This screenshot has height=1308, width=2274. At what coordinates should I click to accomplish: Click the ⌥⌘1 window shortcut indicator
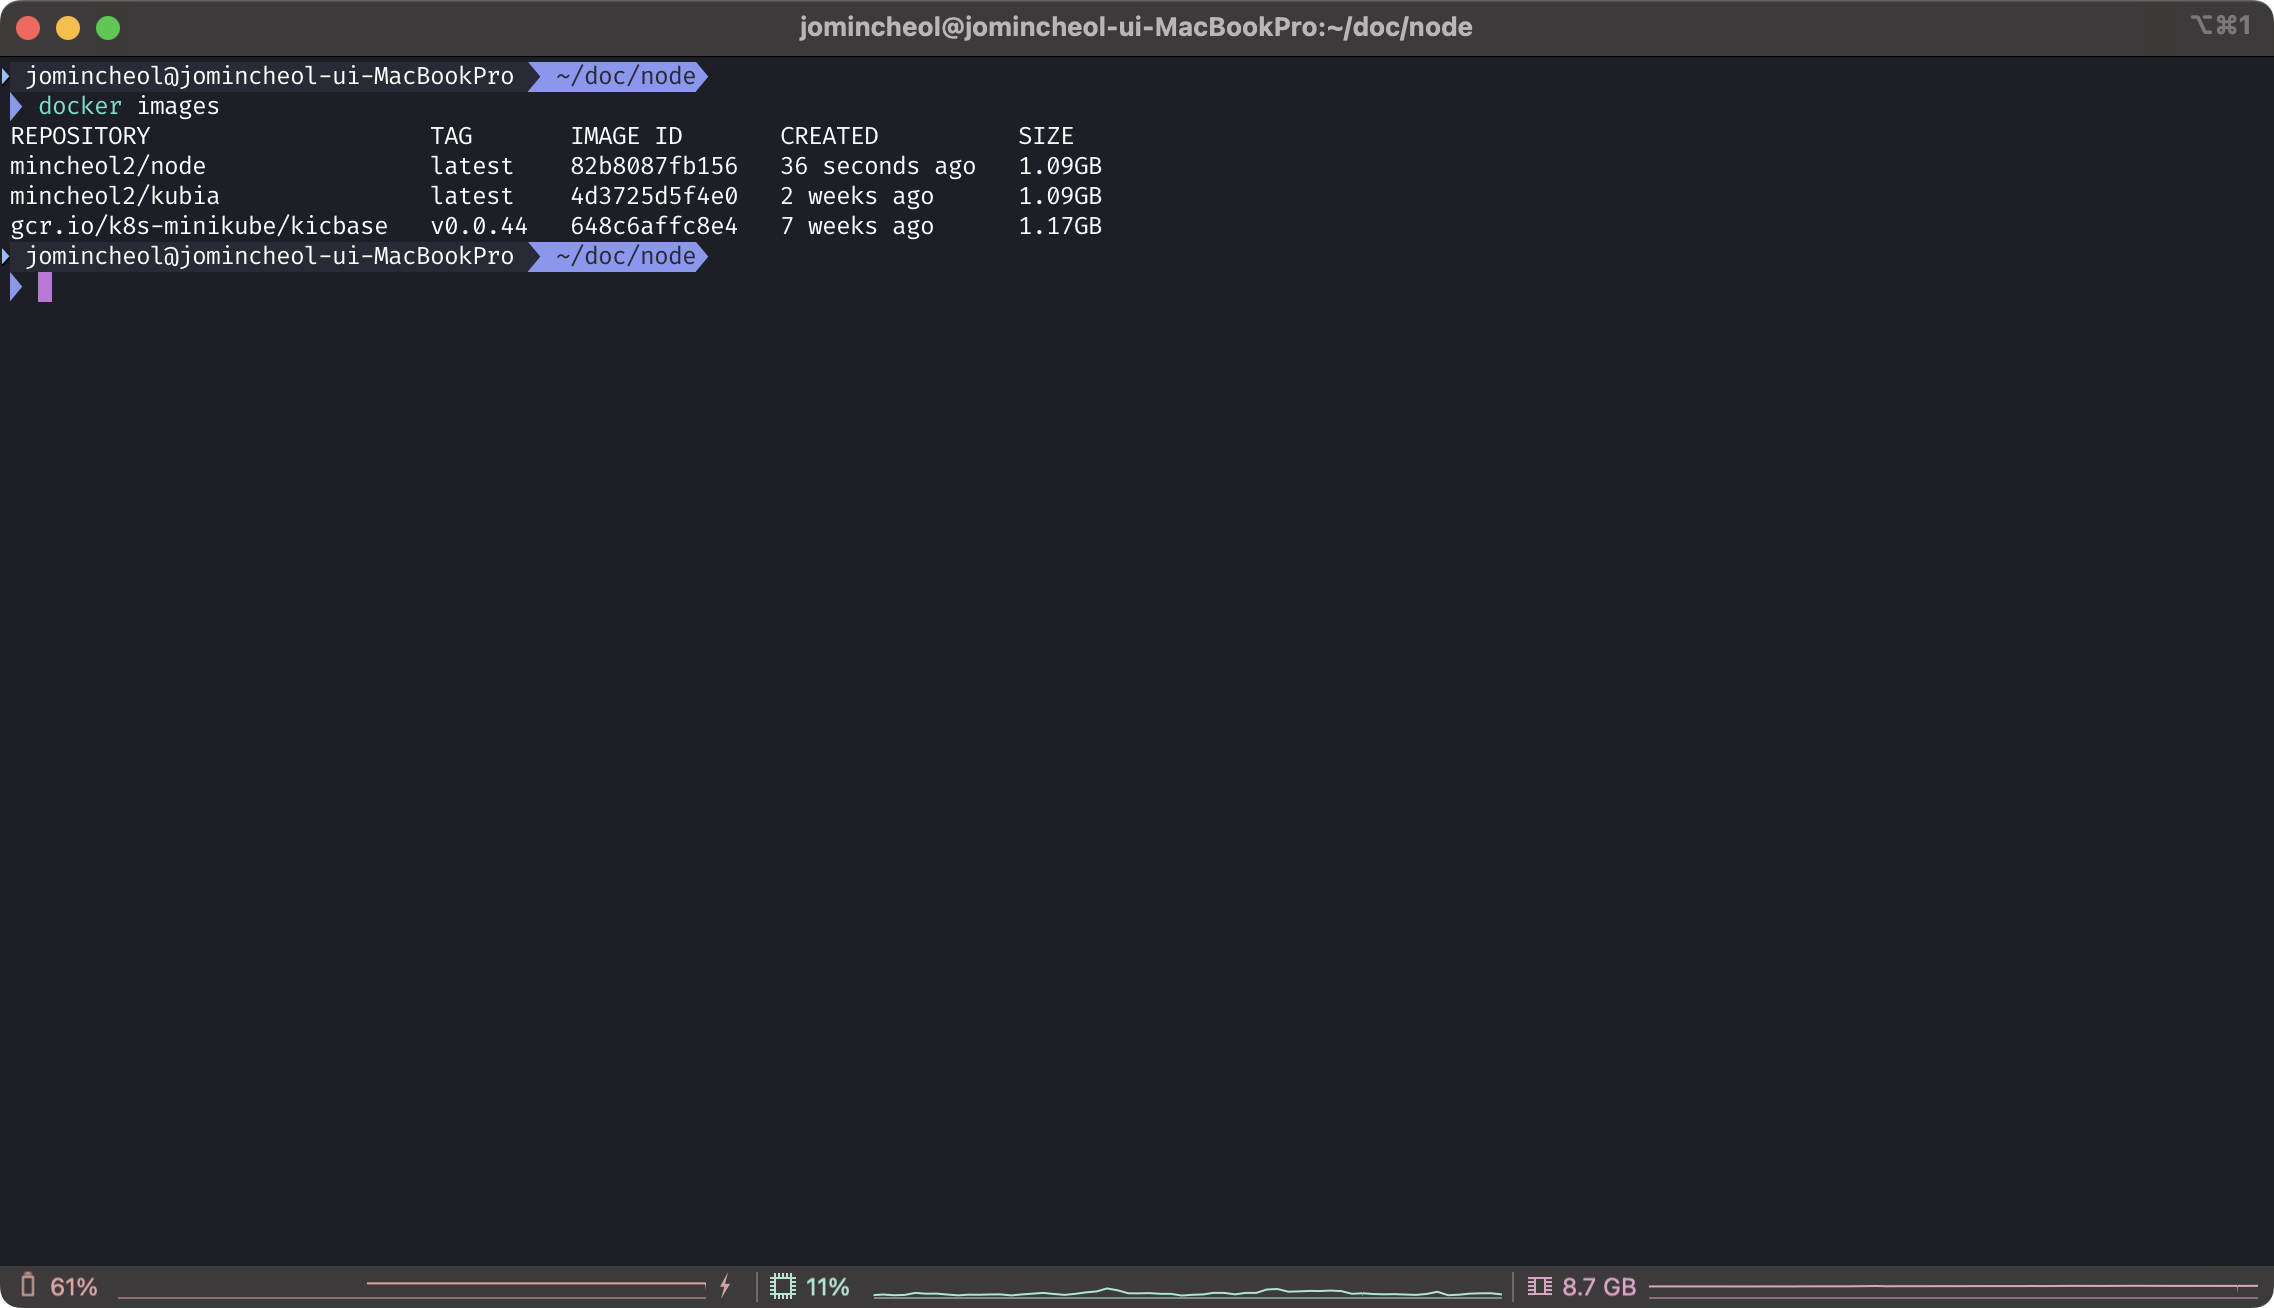point(2220,25)
